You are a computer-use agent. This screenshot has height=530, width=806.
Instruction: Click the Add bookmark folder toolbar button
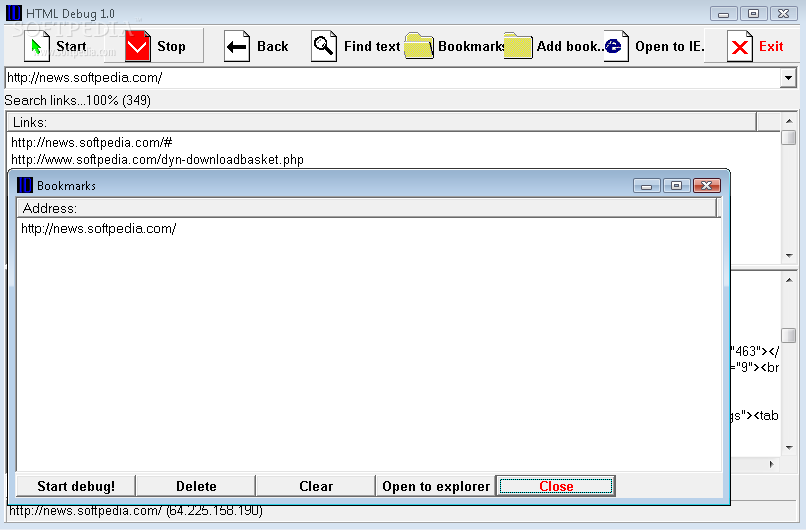[x=553, y=46]
